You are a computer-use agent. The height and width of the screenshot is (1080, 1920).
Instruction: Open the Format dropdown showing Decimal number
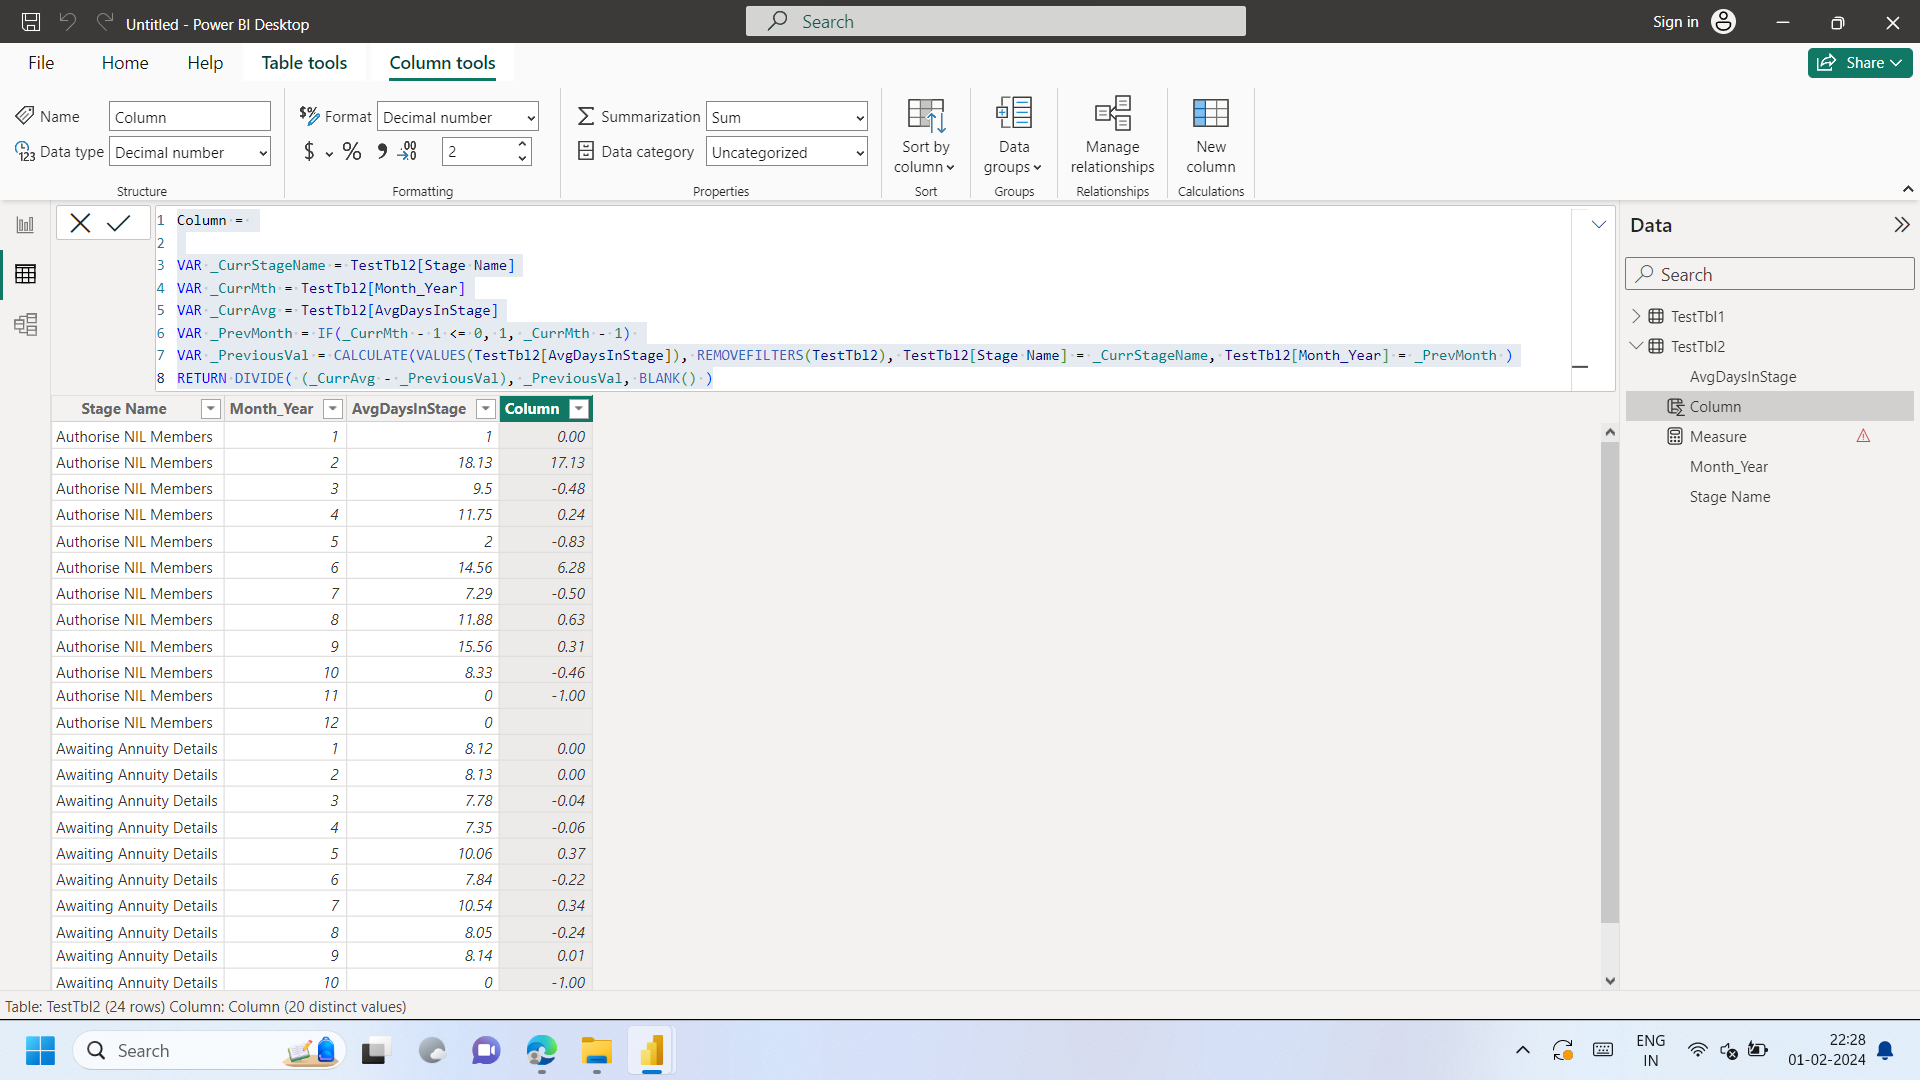[x=458, y=117]
